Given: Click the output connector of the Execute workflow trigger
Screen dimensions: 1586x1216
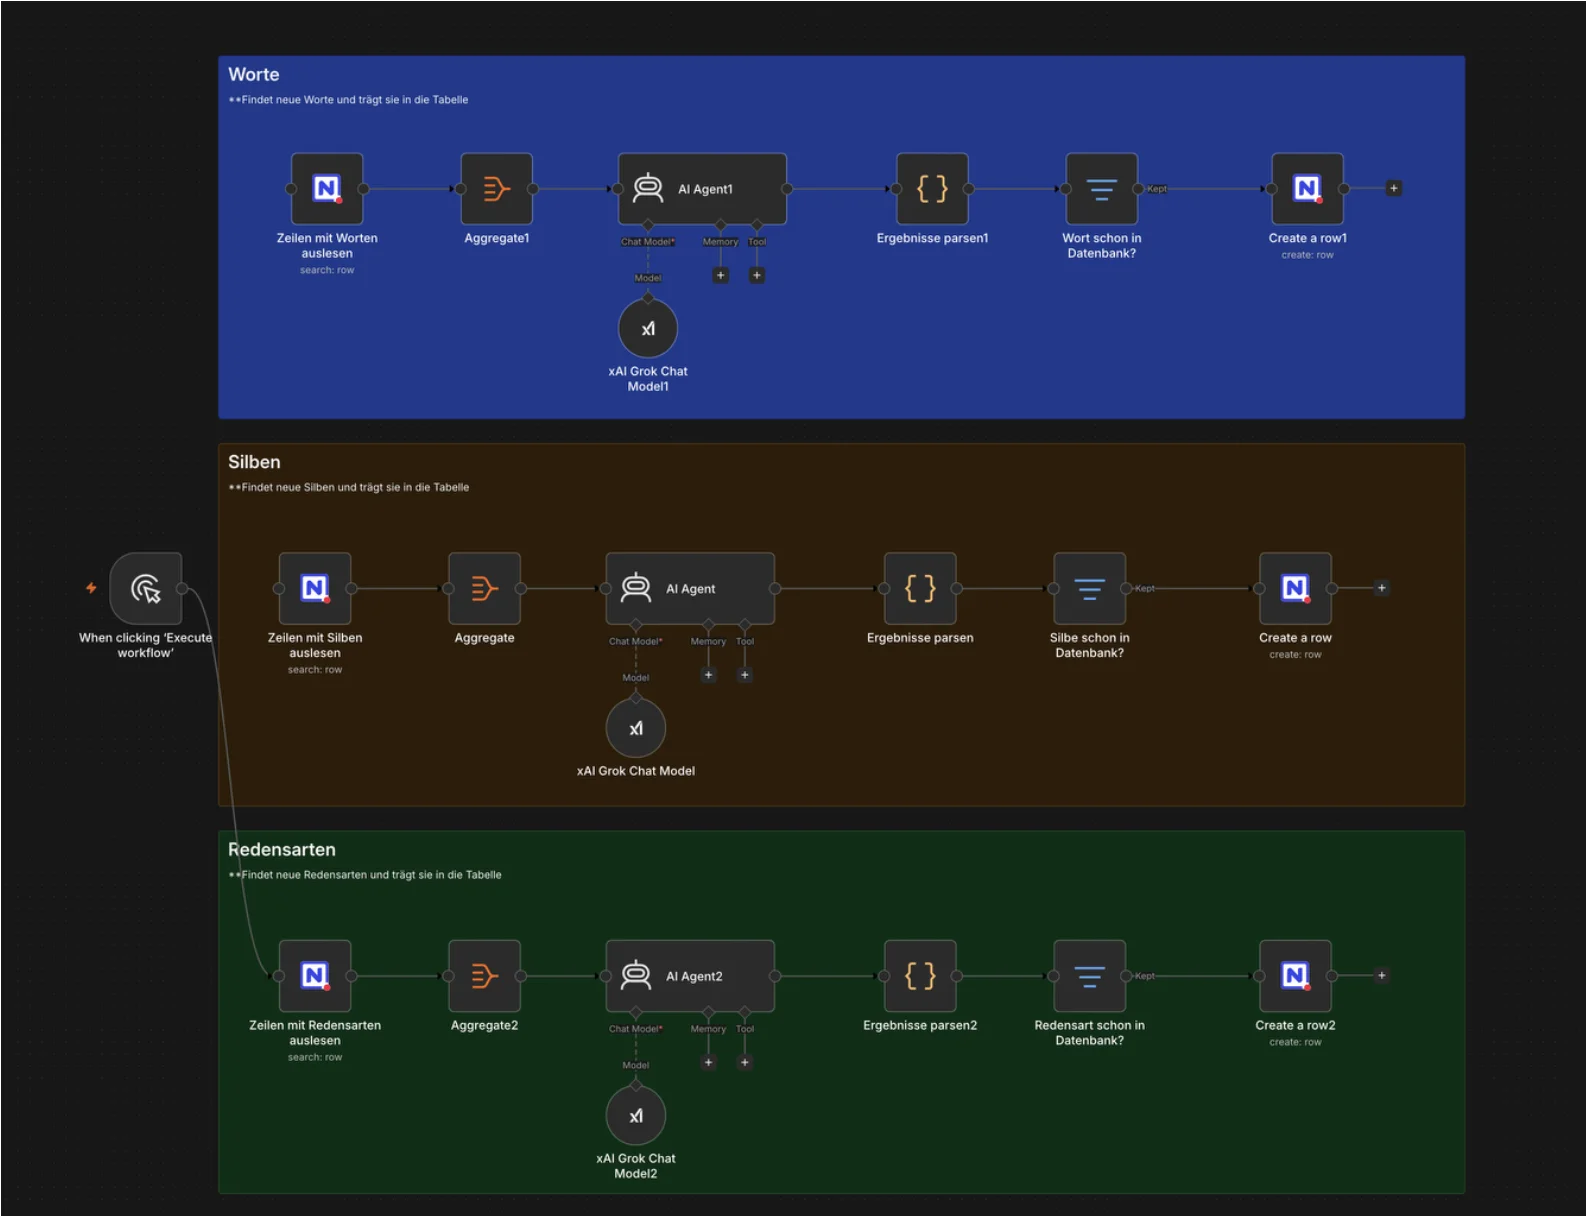Looking at the screenshot, I should 182,589.
